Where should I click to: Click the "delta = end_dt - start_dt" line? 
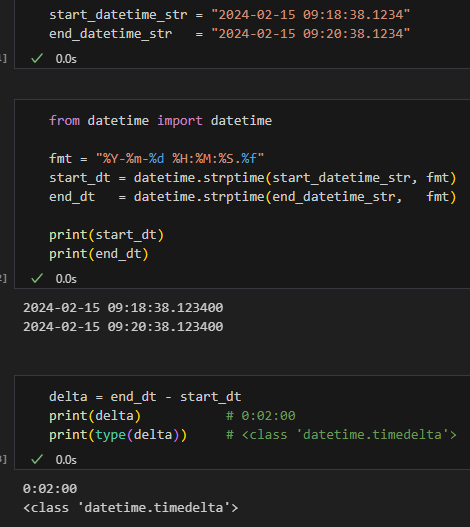[145, 397]
